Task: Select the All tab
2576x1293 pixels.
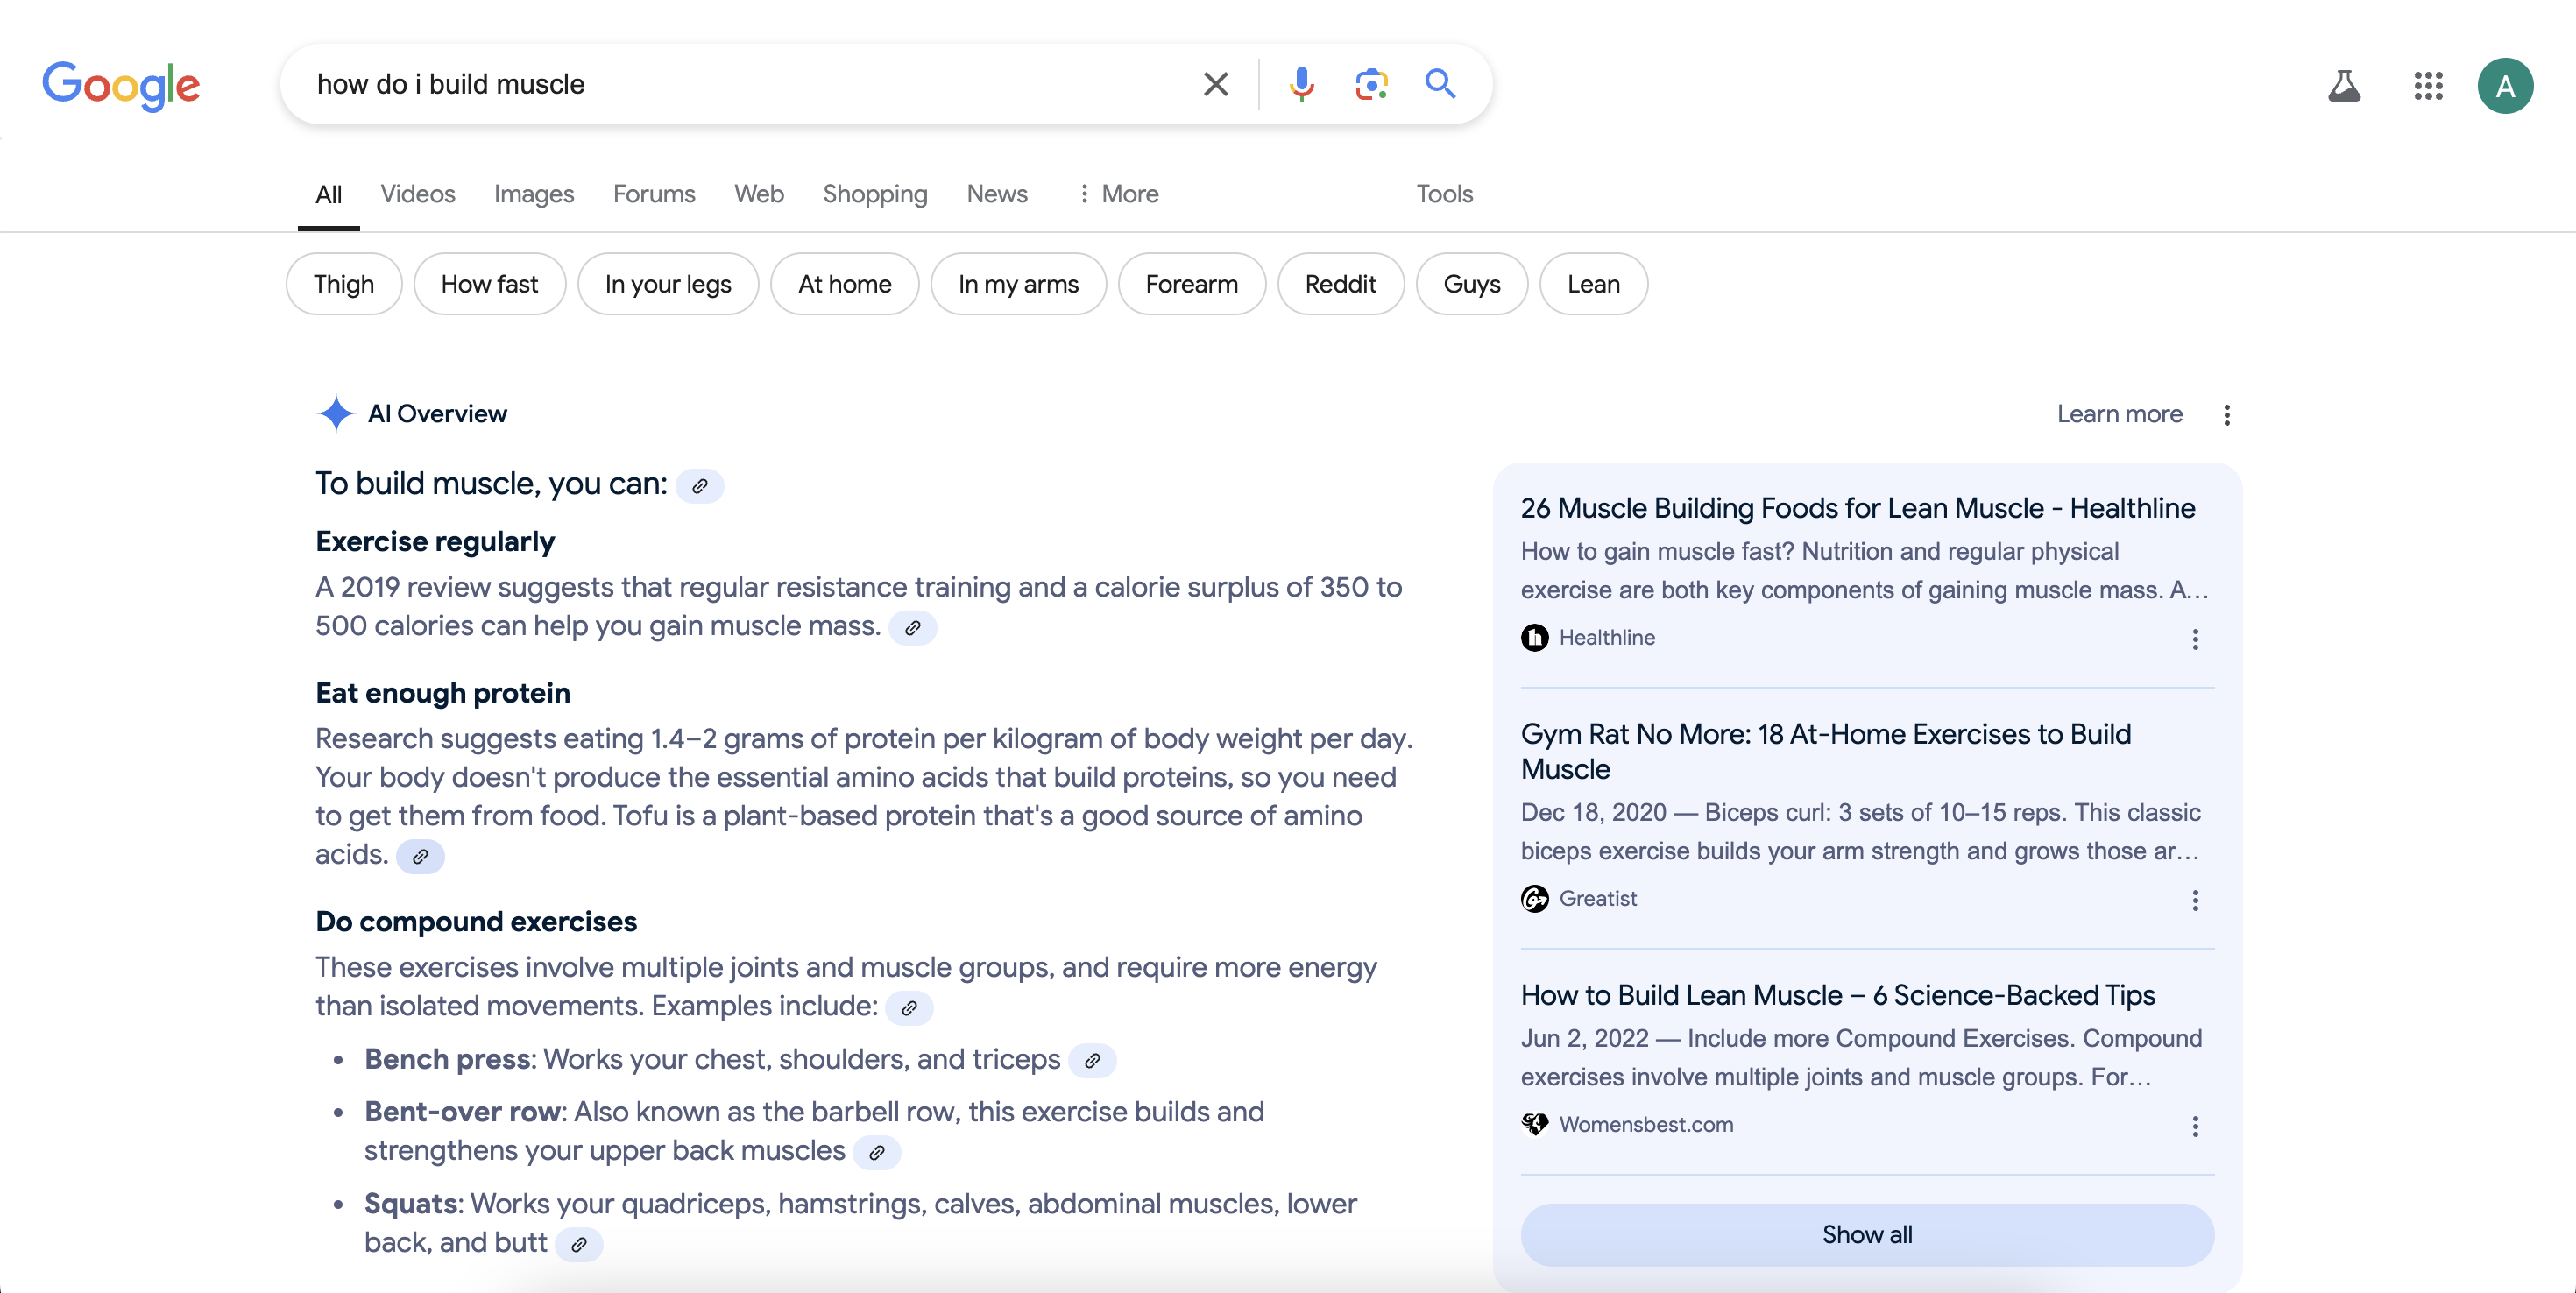Action: (329, 195)
